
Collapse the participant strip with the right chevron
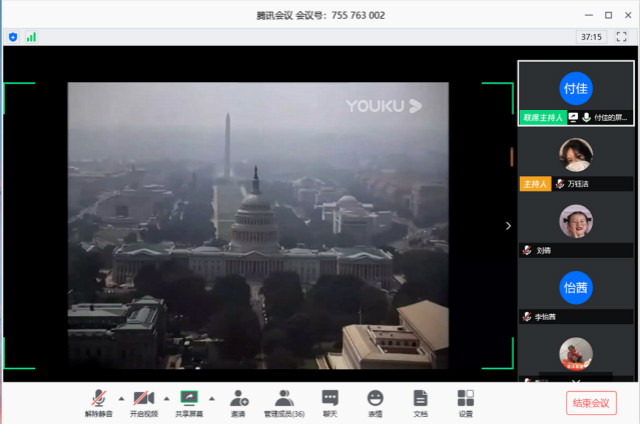click(x=508, y=226)
